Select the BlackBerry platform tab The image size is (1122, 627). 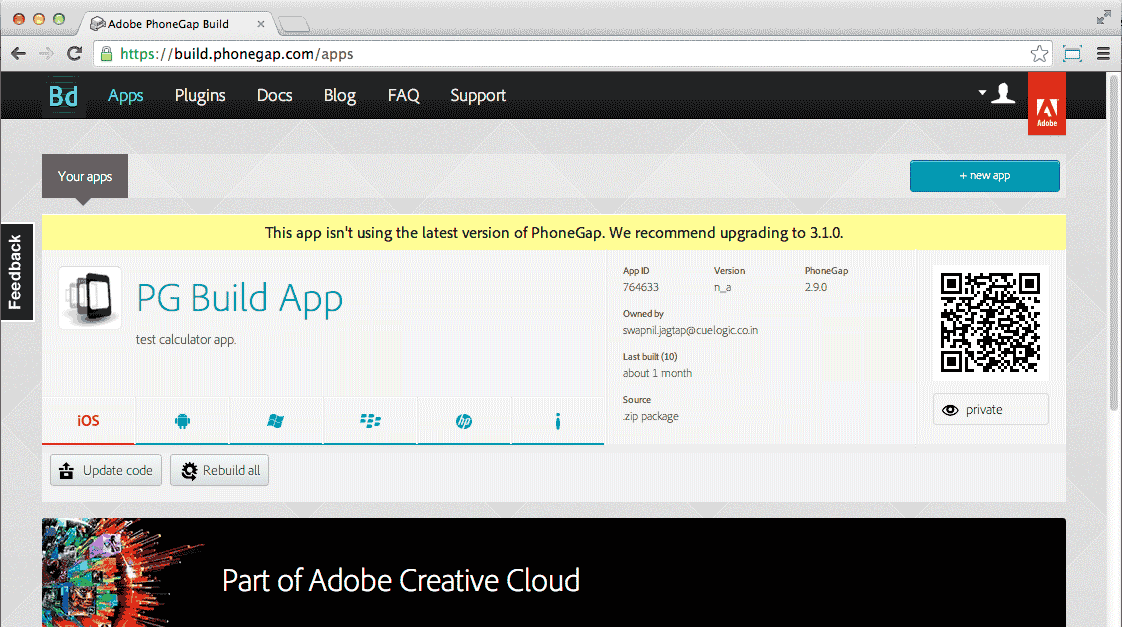coord(370,421)
